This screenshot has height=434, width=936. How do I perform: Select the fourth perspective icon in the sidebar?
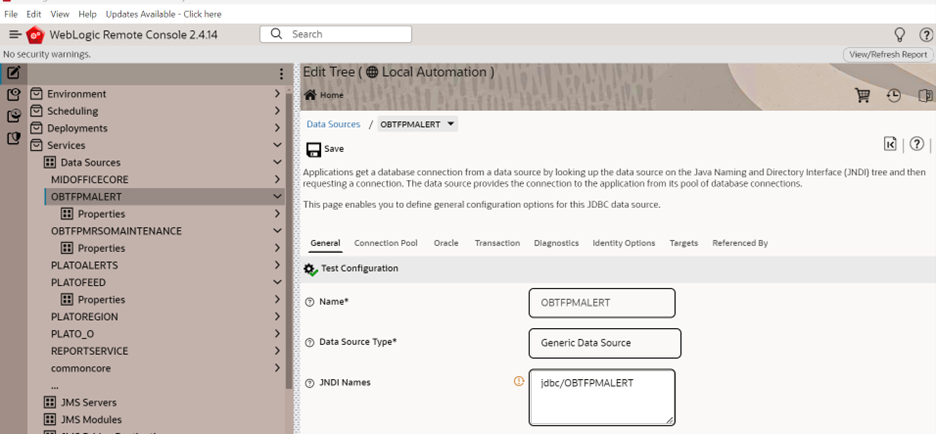point(14,138)
